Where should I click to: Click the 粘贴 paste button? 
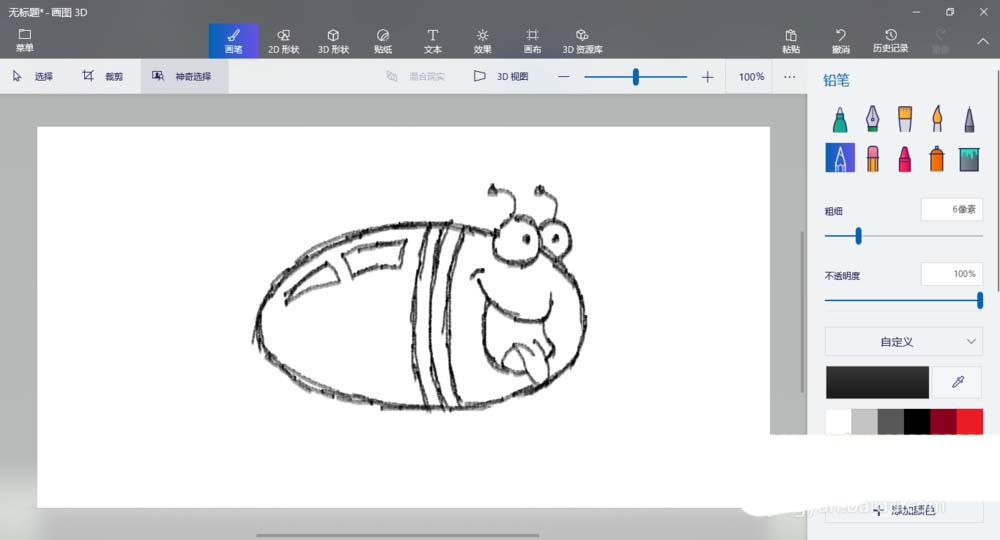click(791, 41)
